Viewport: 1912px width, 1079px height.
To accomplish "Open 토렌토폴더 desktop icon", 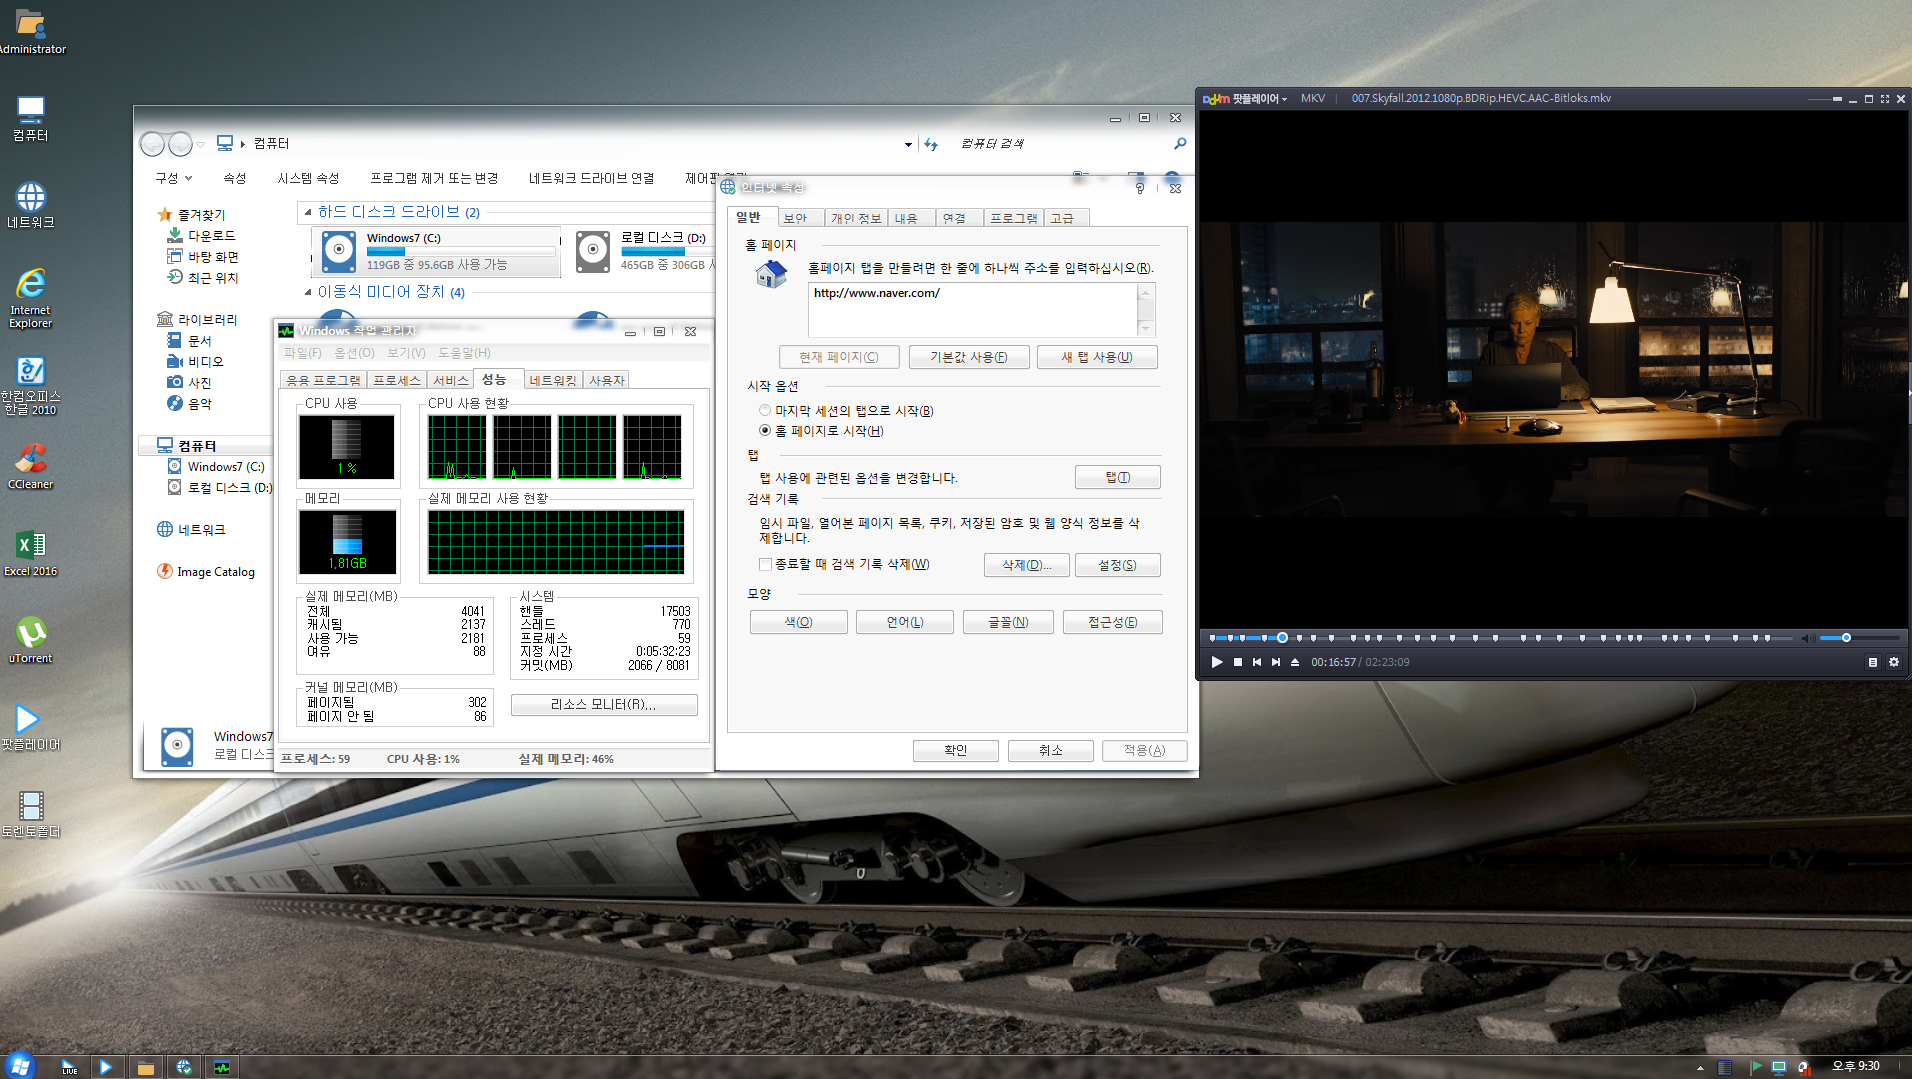I will click(31, 815).
